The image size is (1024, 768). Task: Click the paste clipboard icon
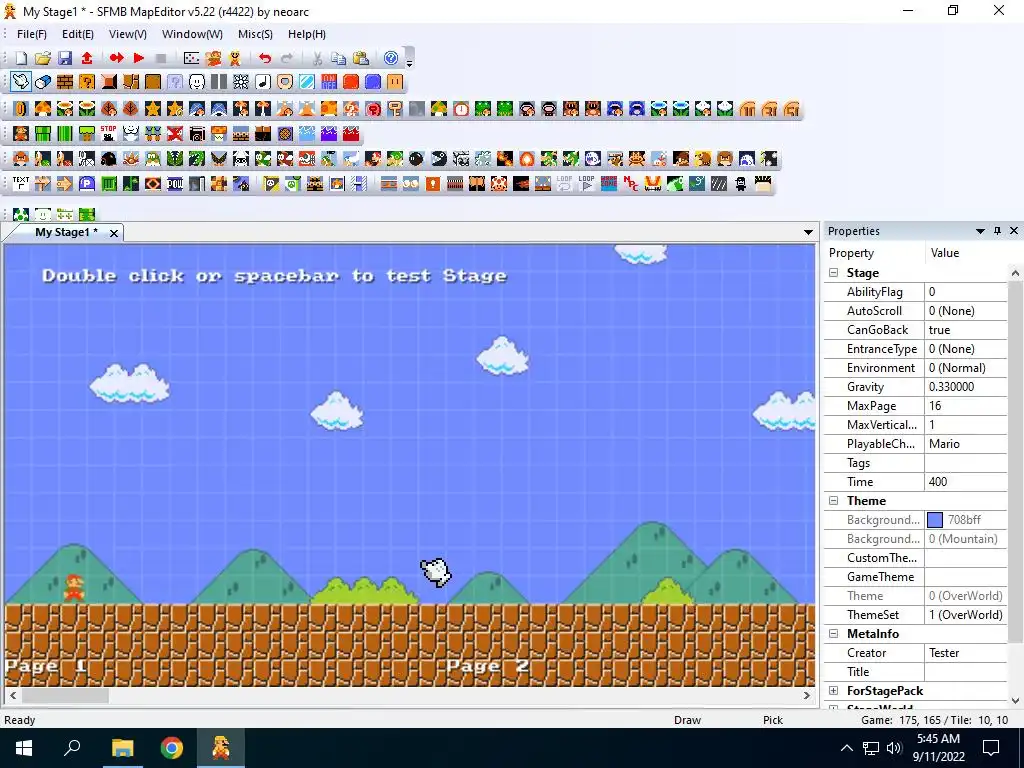point(360,58)
